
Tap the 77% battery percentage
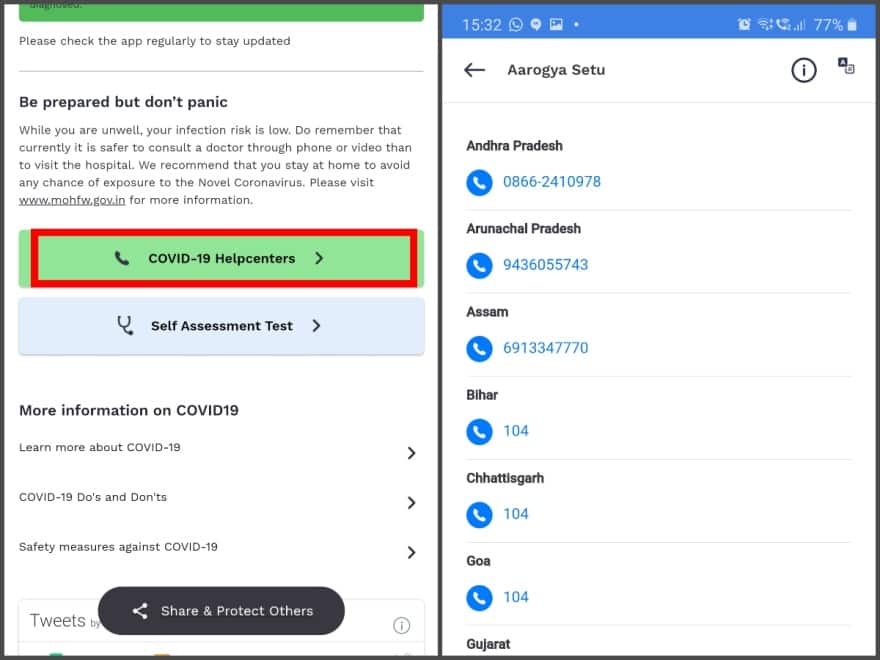tap(828, 25)
